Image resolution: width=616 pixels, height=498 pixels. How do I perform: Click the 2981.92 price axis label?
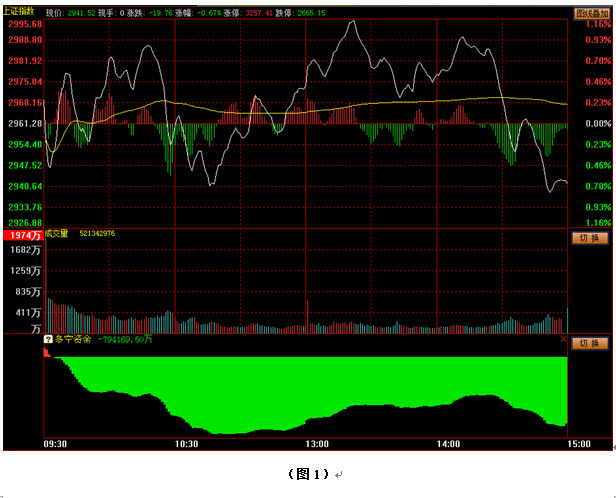point(25,60)
